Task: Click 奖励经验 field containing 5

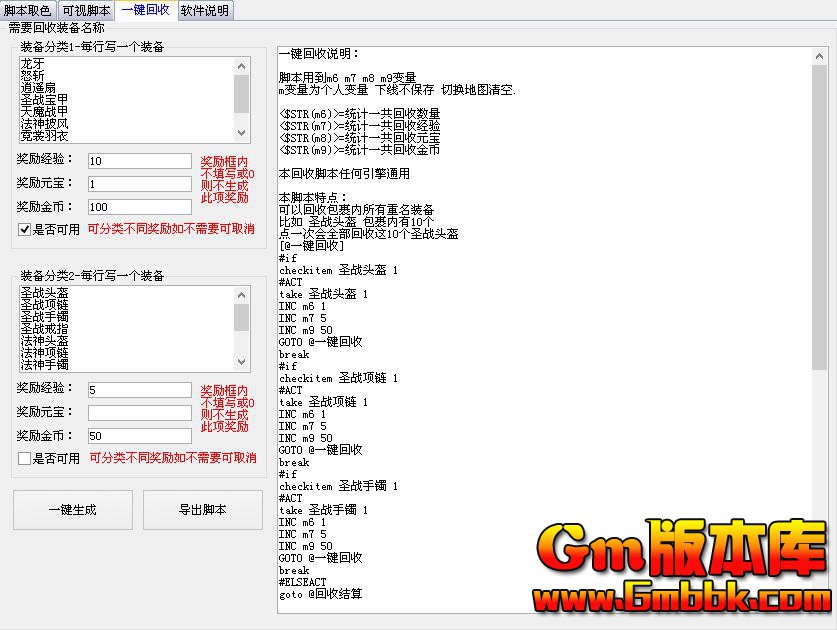Action: click(x=139, y=390)
